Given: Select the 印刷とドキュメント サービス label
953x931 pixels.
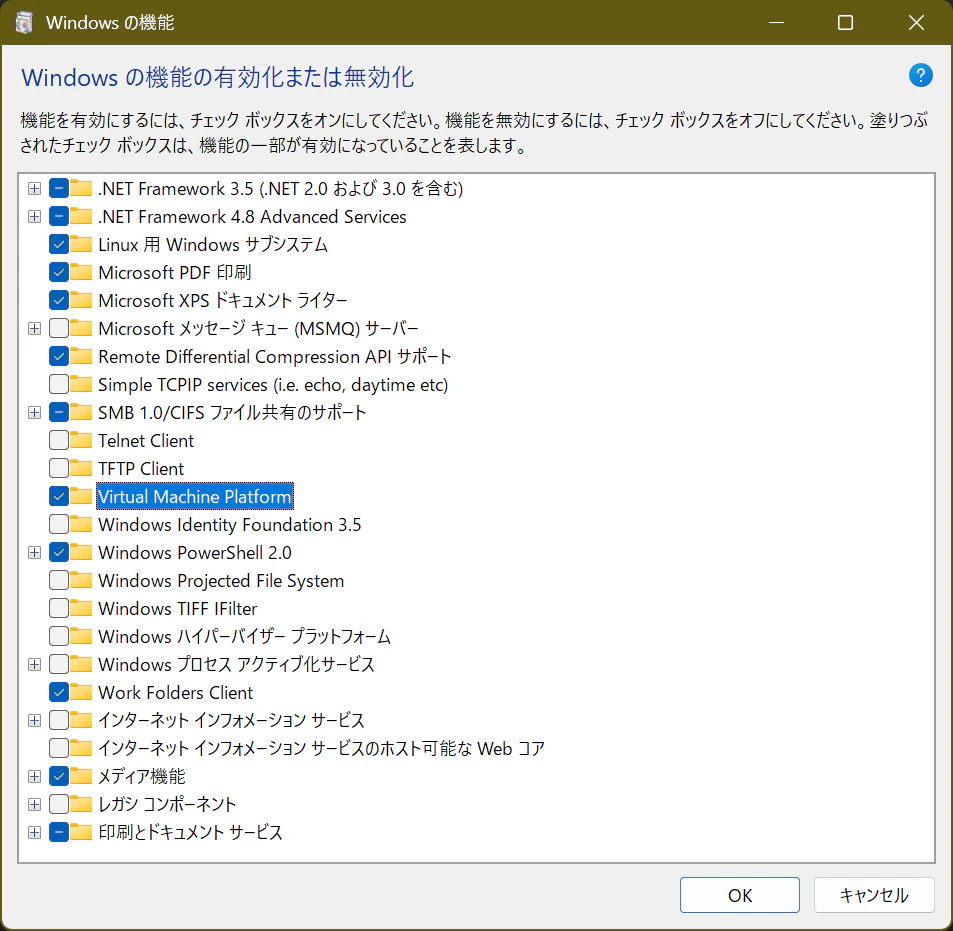Looking at the screenshot, I should click(190, 831).
